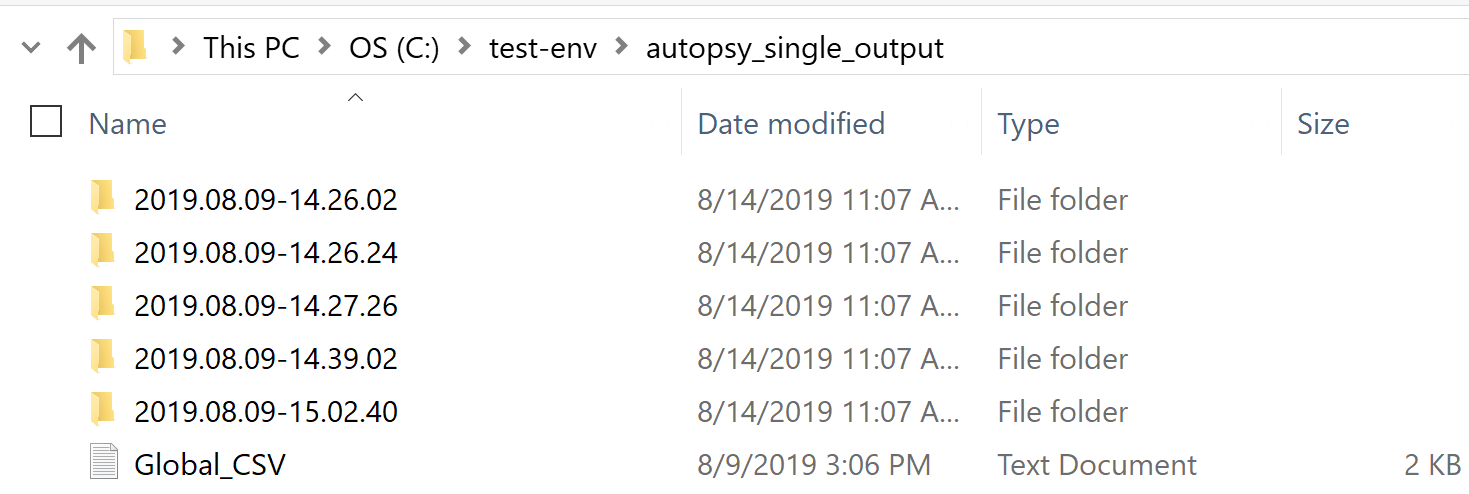Sort by Date modified column header

(790, 123)
